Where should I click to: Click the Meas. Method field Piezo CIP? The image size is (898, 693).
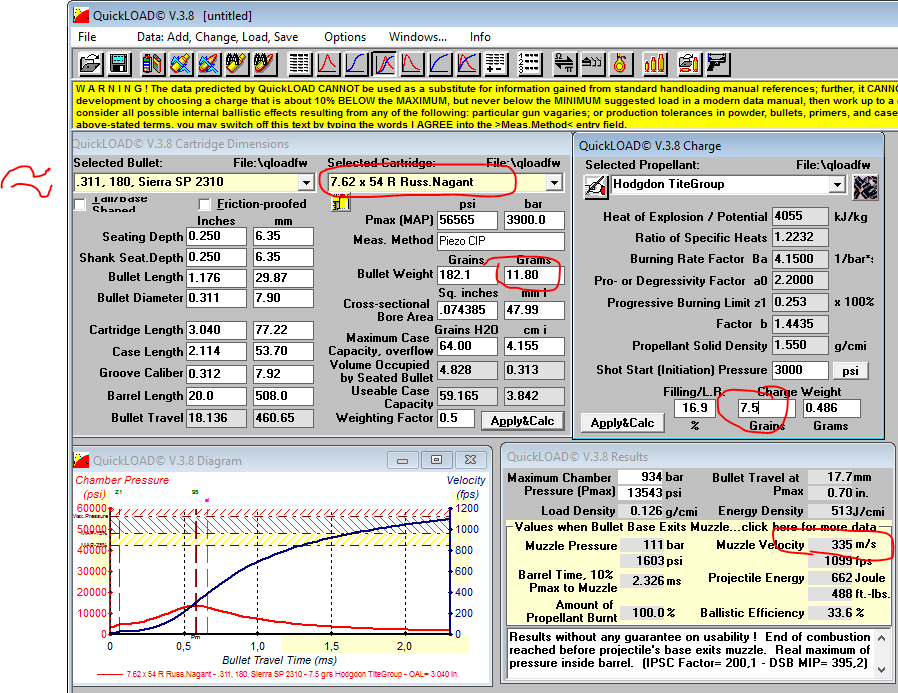501,241
